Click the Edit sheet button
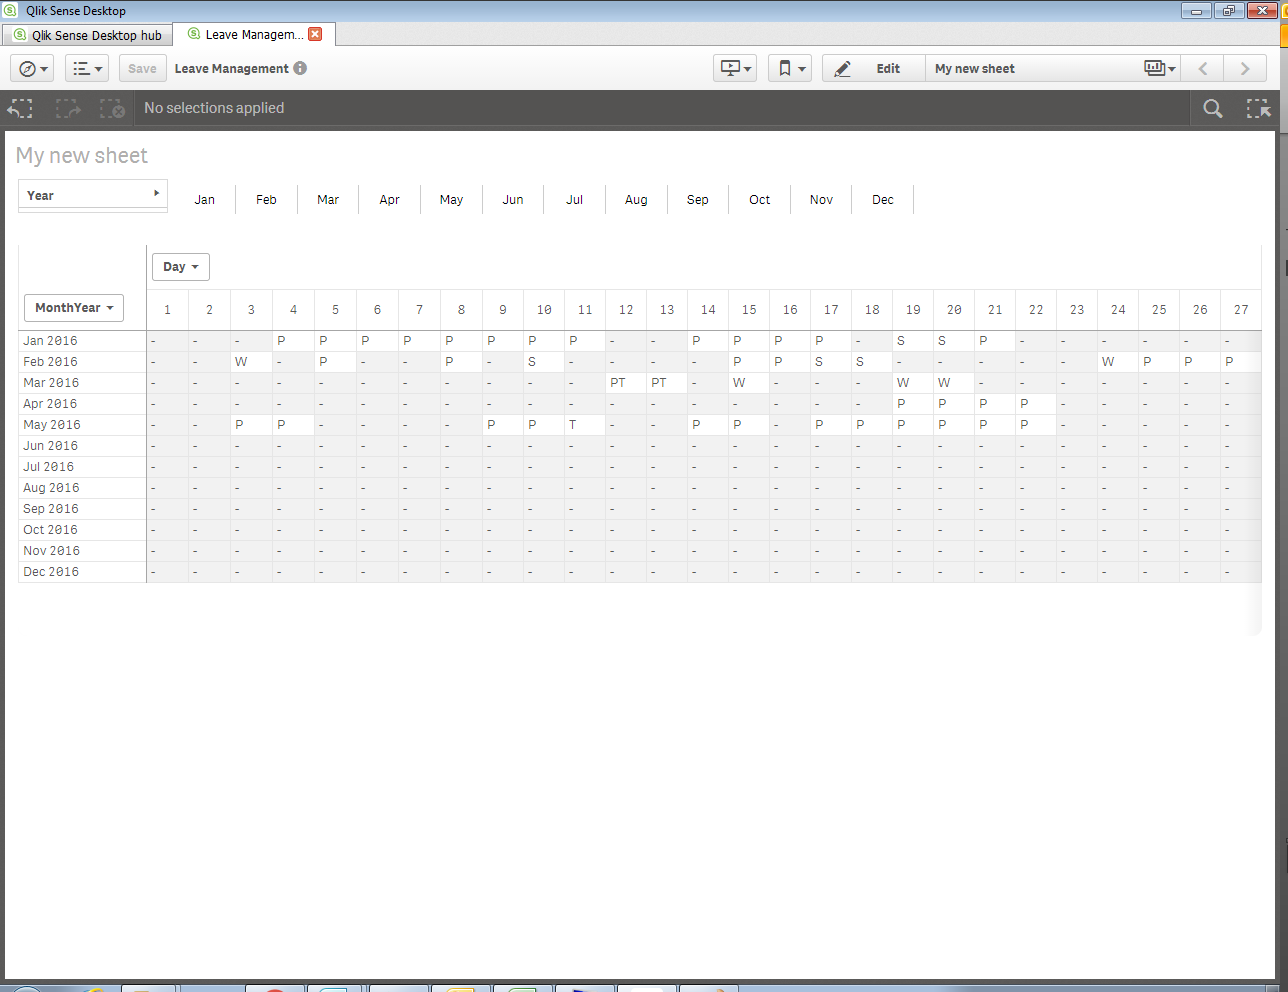Viewport: 1288px width, 992px height. pyautogui.click(x=873, y=68)
